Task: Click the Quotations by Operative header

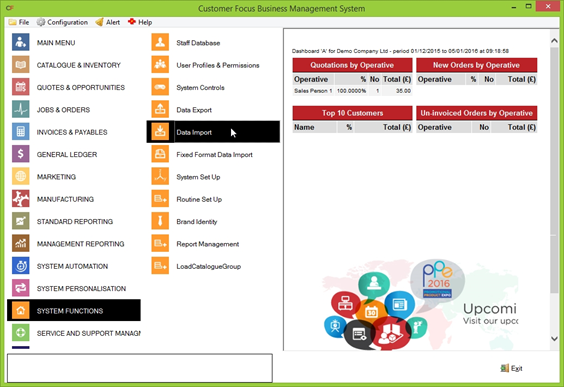Action: tap(352, 65)
